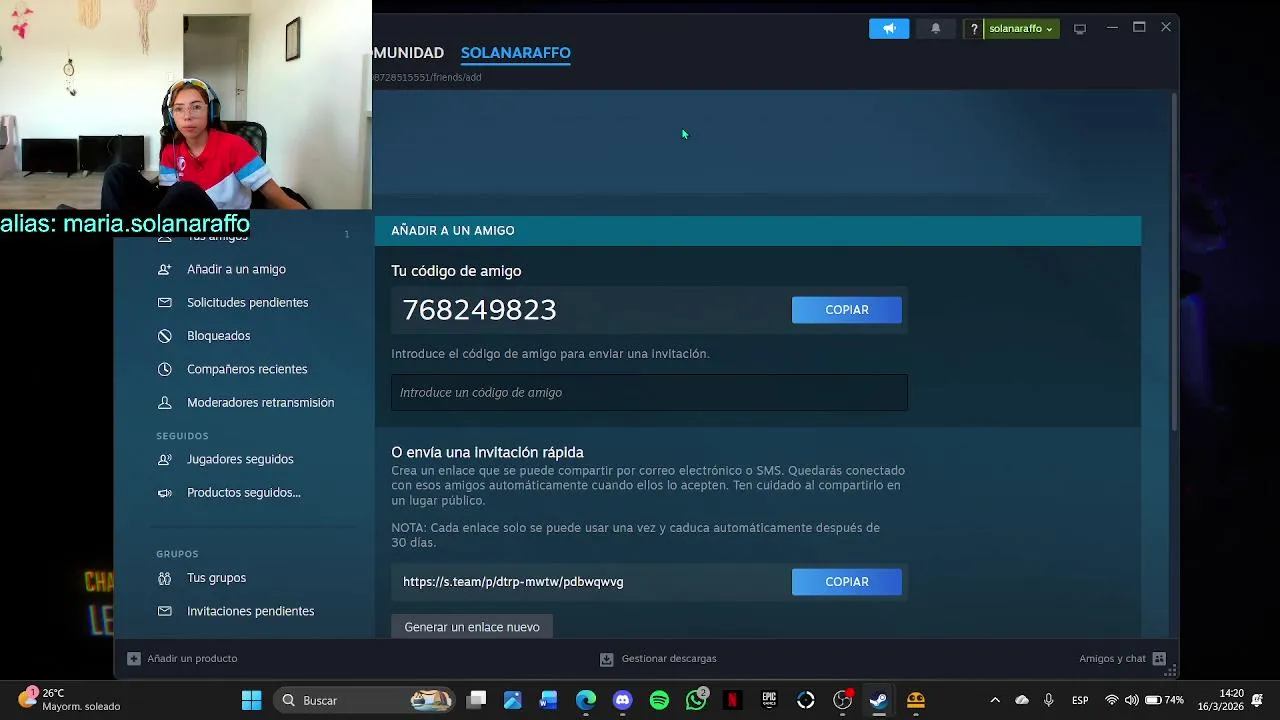Image resolution: width=1280 pixels, height=720 pixels.
Task: Expand the solanaraffo account dropdown
Action: coord(1021,29)
